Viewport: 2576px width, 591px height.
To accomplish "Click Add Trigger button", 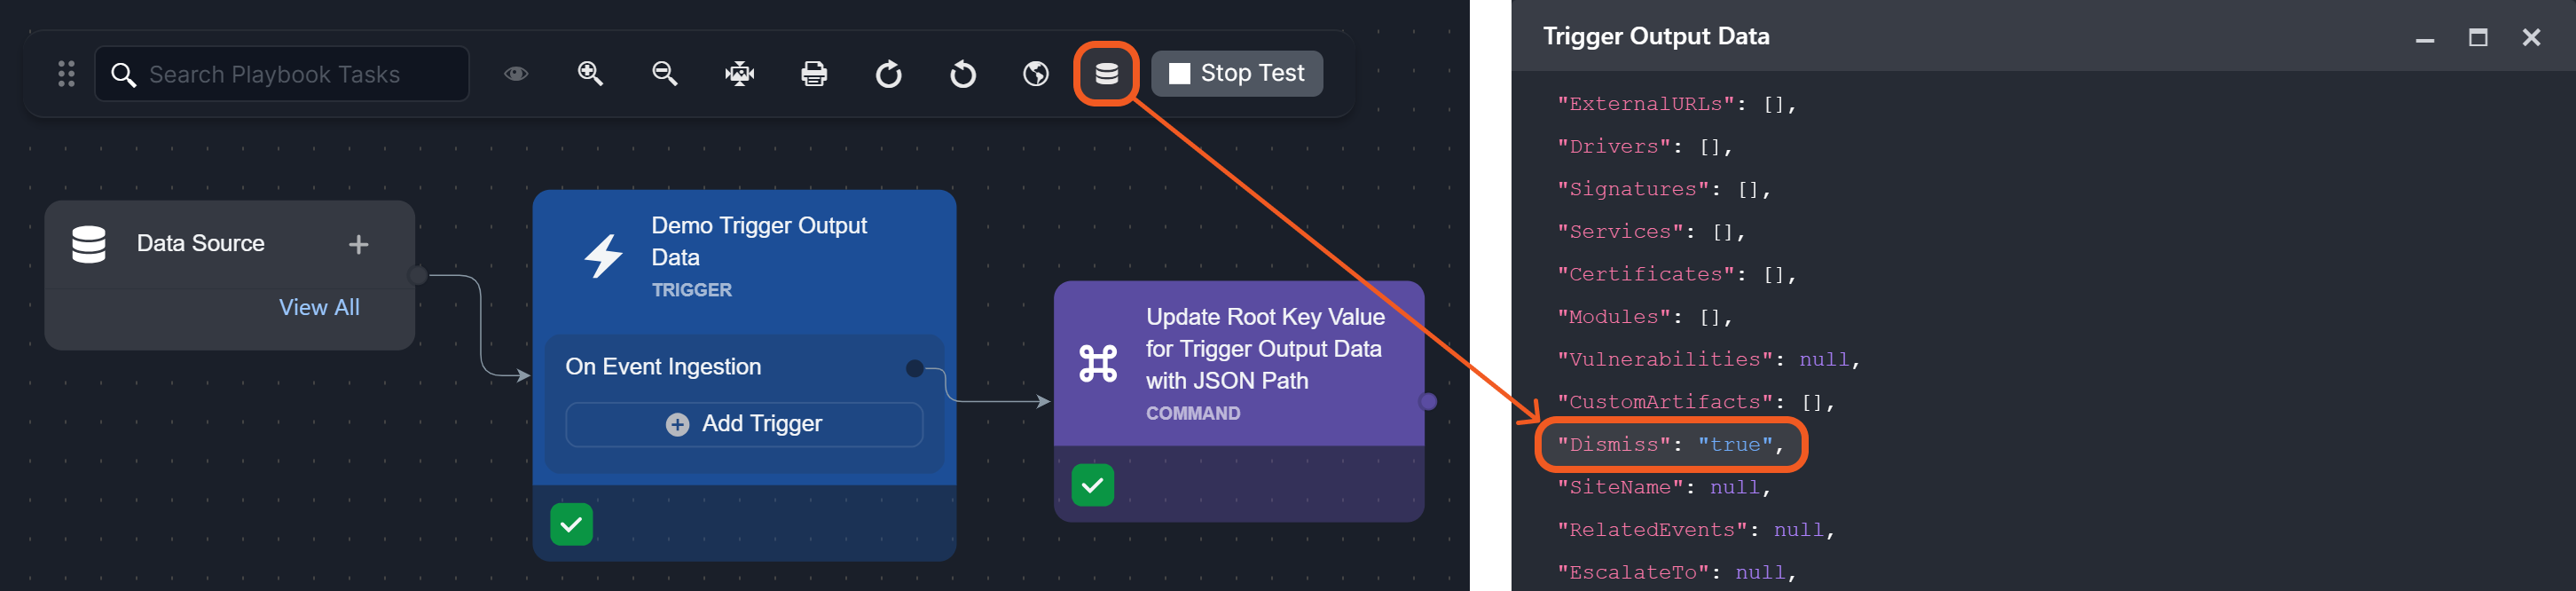I will (x=744, y=424).
